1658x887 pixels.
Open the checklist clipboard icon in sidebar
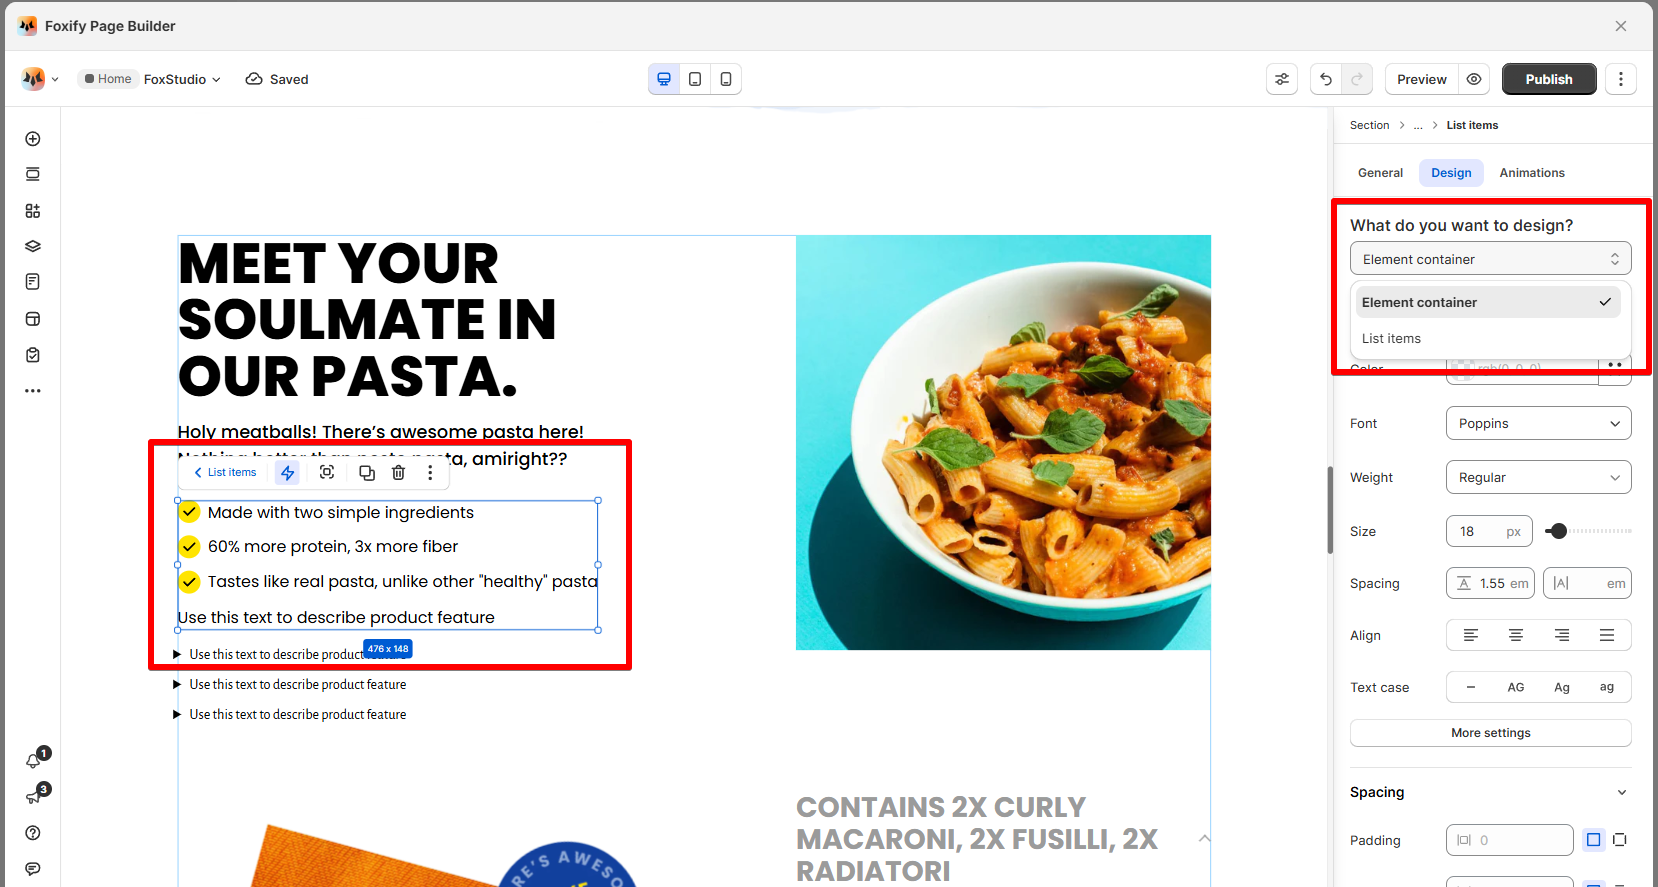click(33, 355)
